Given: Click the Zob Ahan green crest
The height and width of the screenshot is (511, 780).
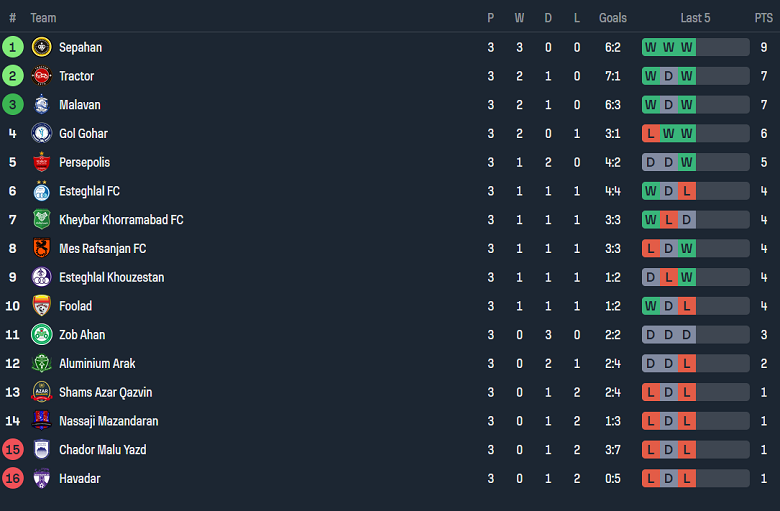Looking at the screenshot, I should (41, 335).
